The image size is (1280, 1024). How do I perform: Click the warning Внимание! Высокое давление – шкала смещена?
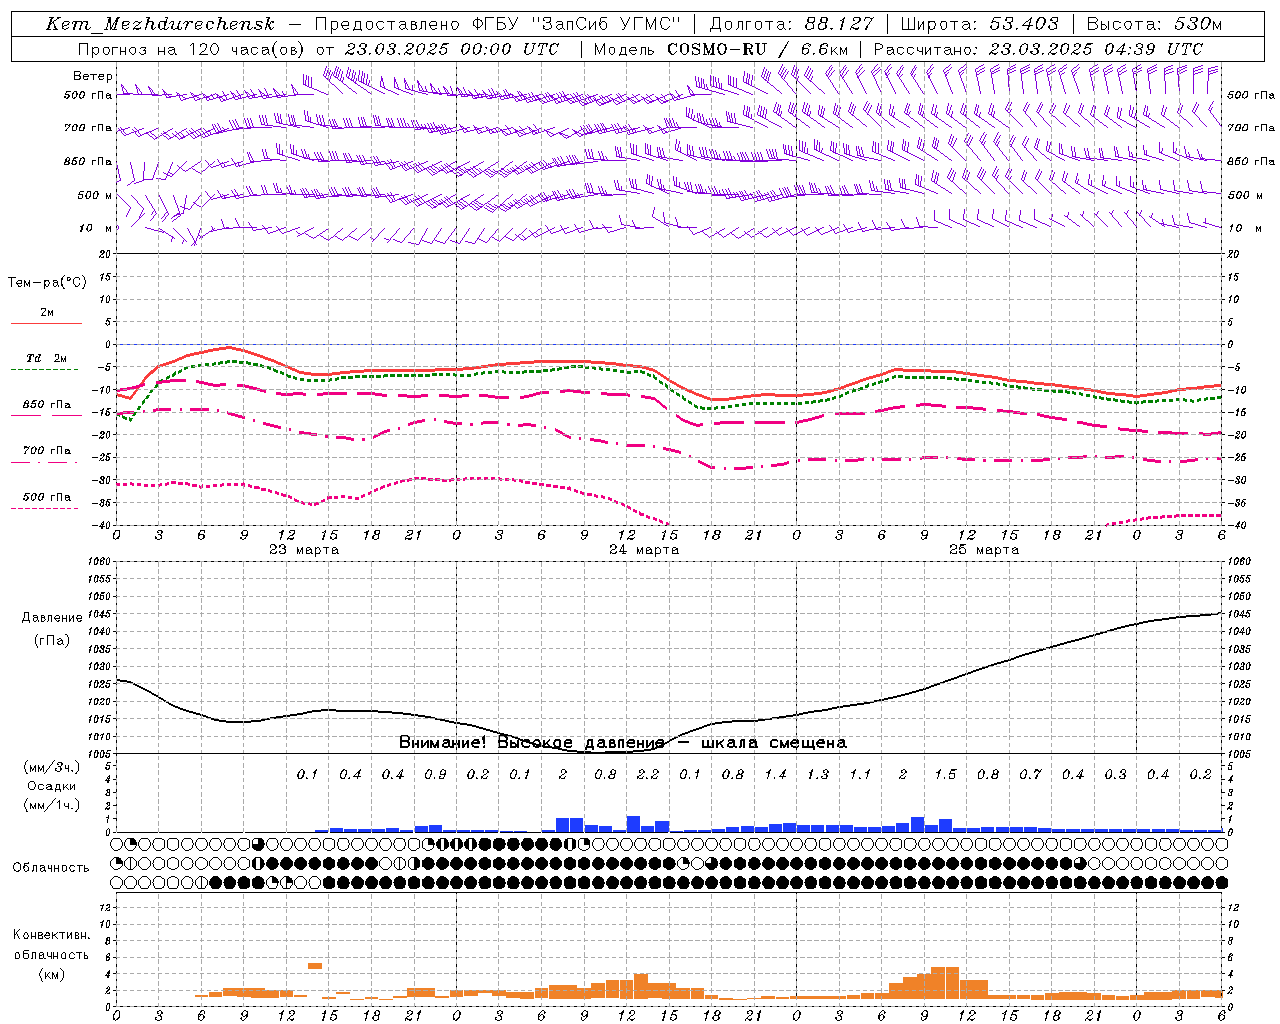pos(623,743)
